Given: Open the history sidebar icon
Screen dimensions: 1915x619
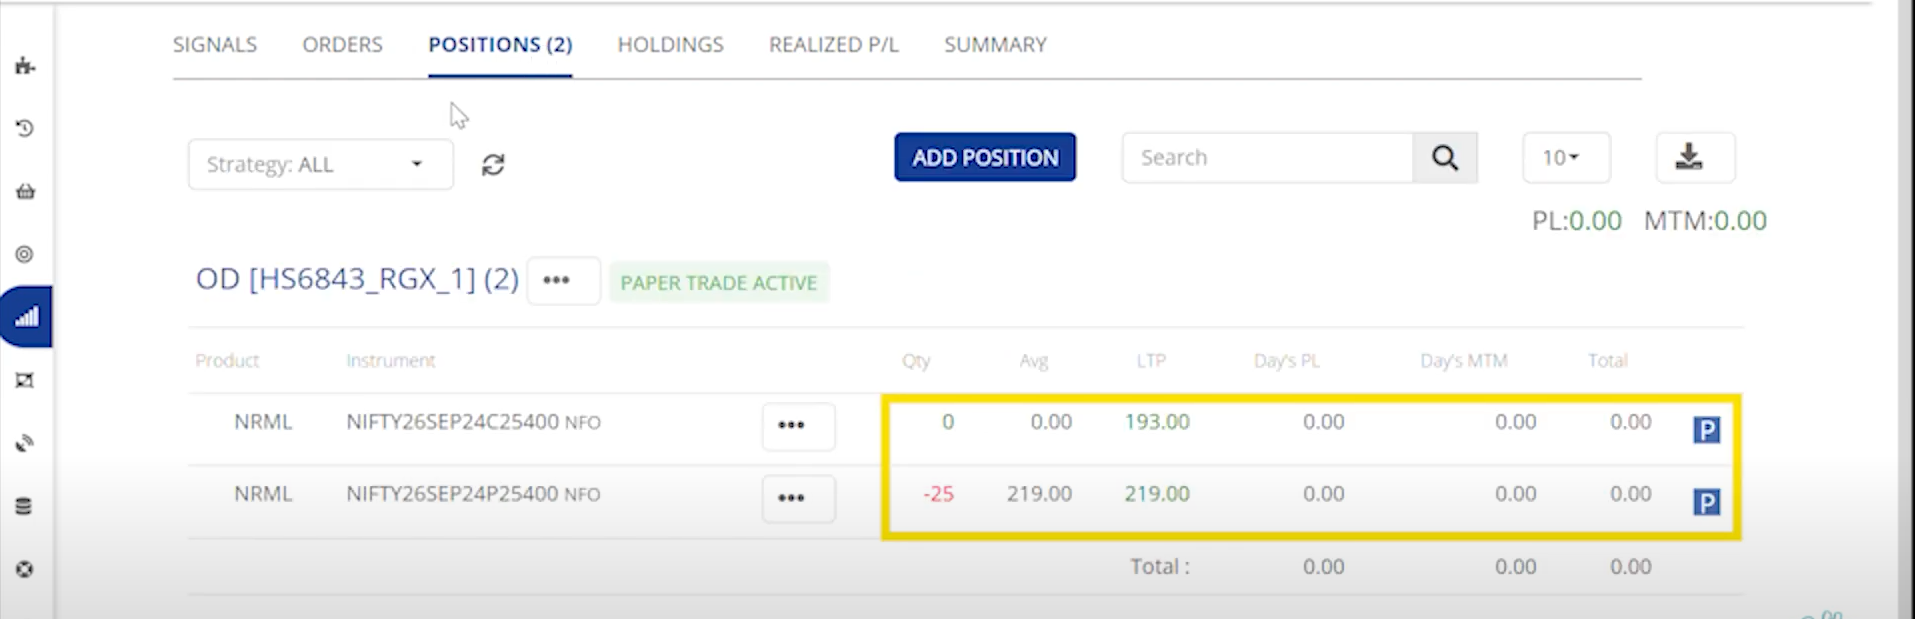Looking at the screenshot, I should 25,128.
